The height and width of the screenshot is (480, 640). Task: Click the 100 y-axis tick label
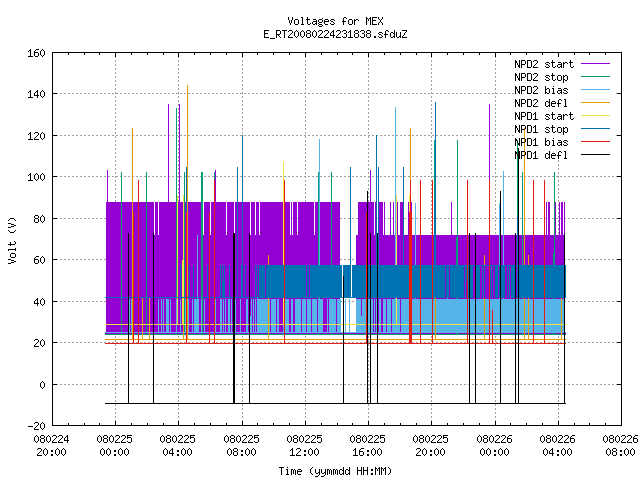click(36, 177)
